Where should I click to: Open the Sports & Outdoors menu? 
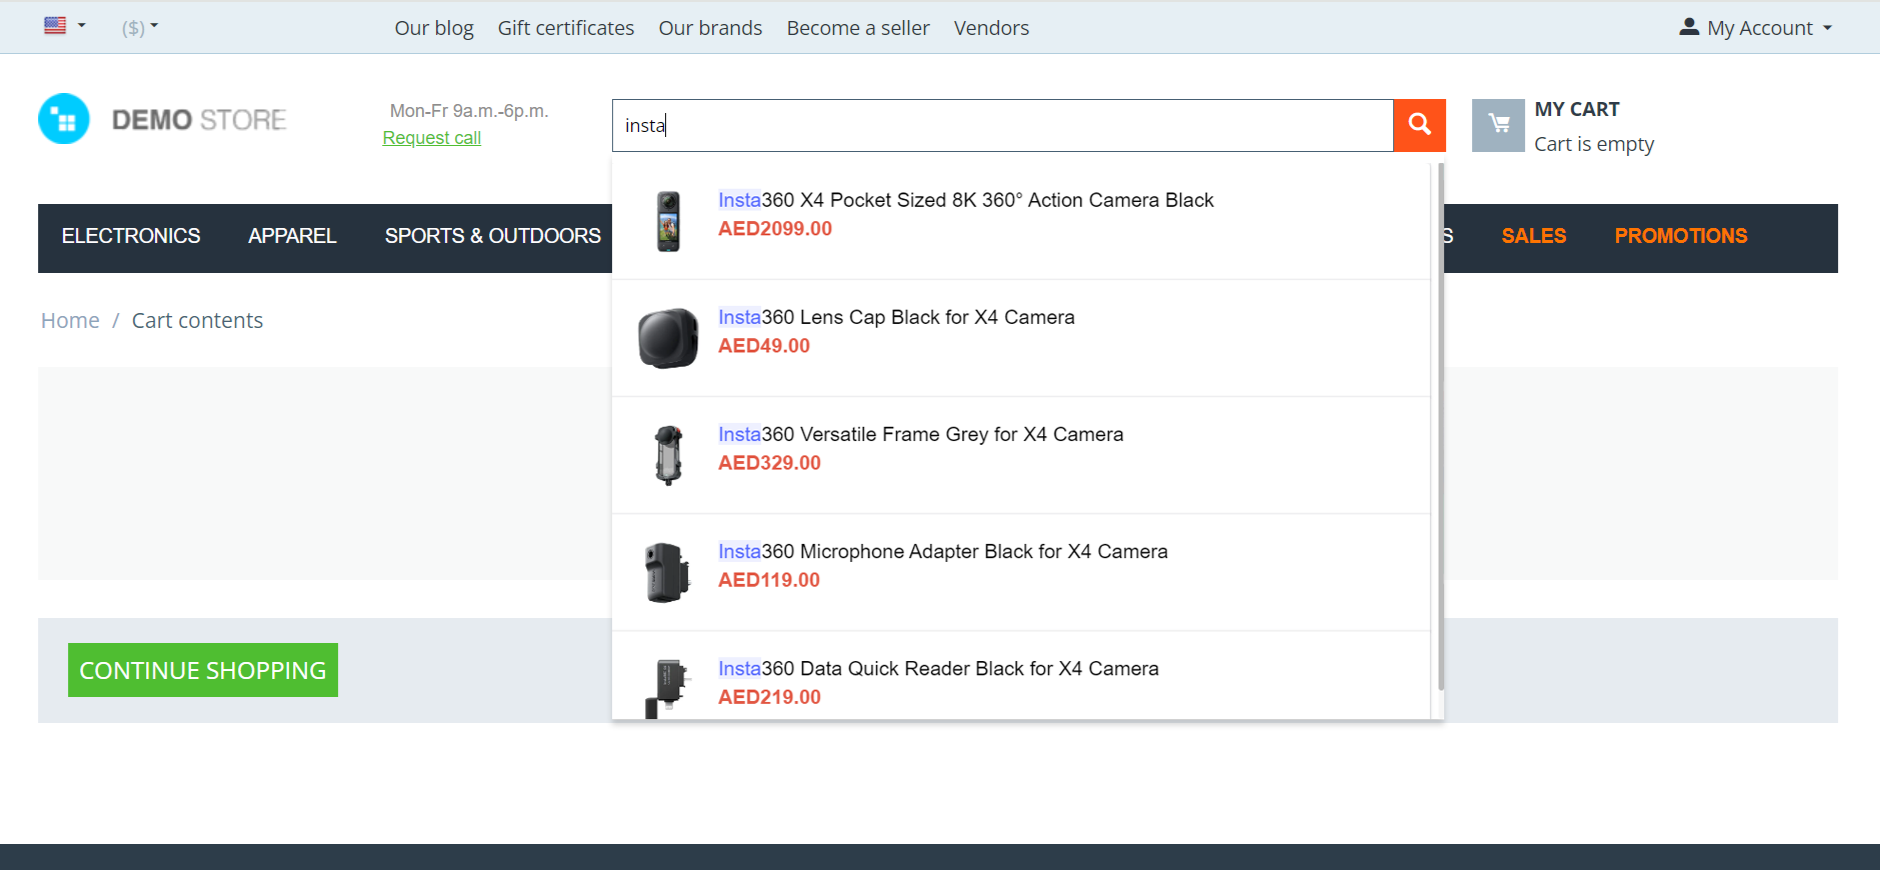pyautogui.click(x=493, y=236)
